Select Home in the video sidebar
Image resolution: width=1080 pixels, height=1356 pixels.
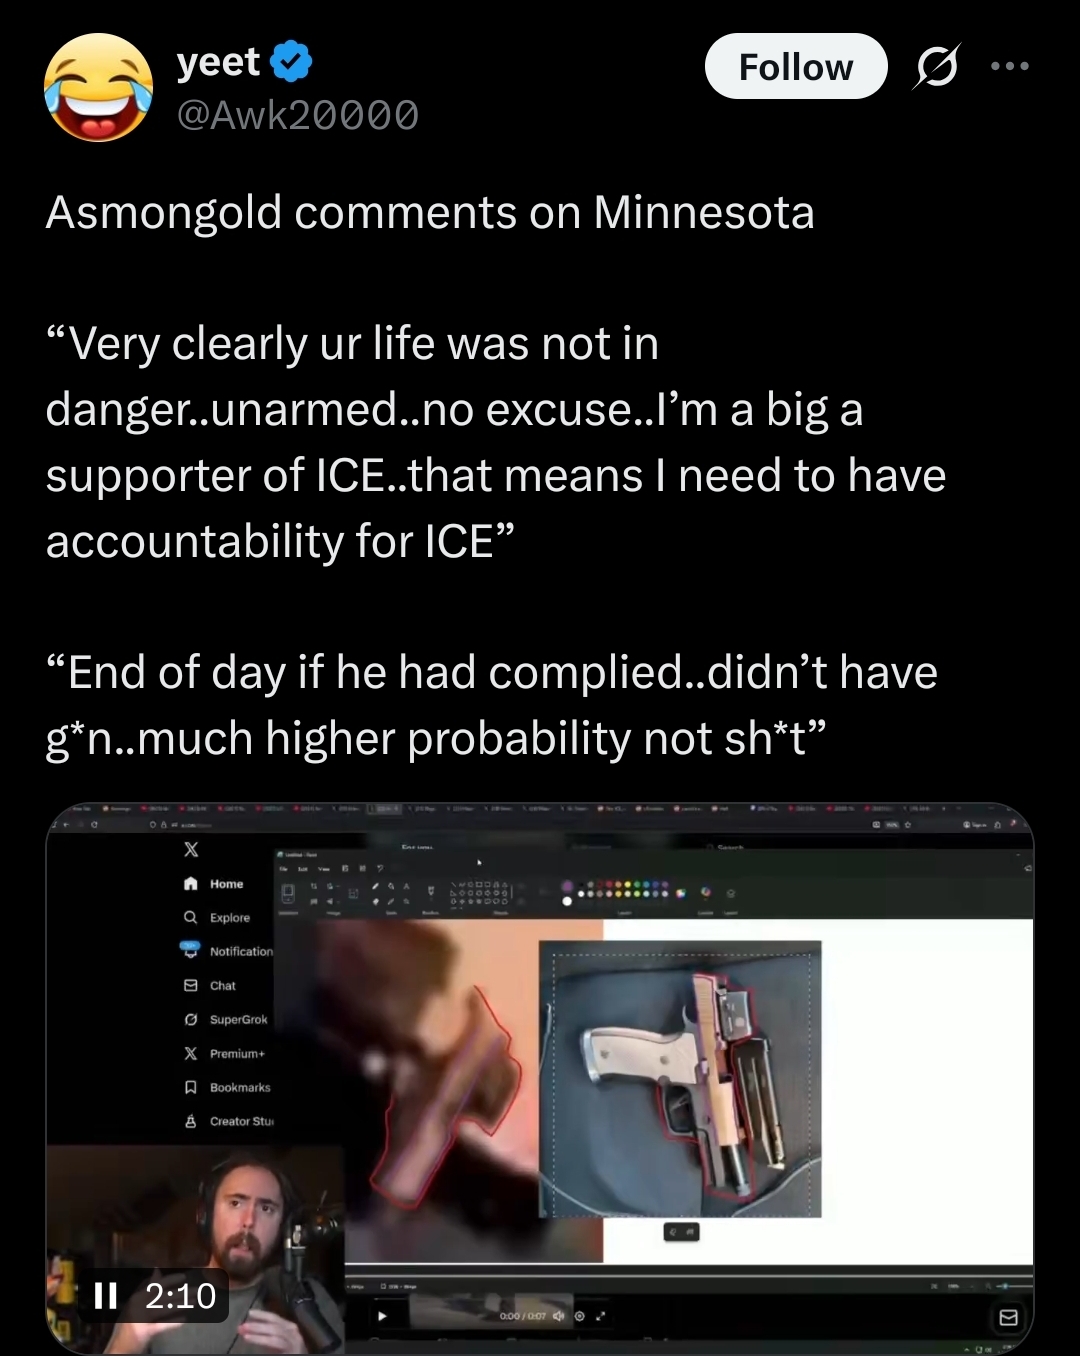pos(214,884)
